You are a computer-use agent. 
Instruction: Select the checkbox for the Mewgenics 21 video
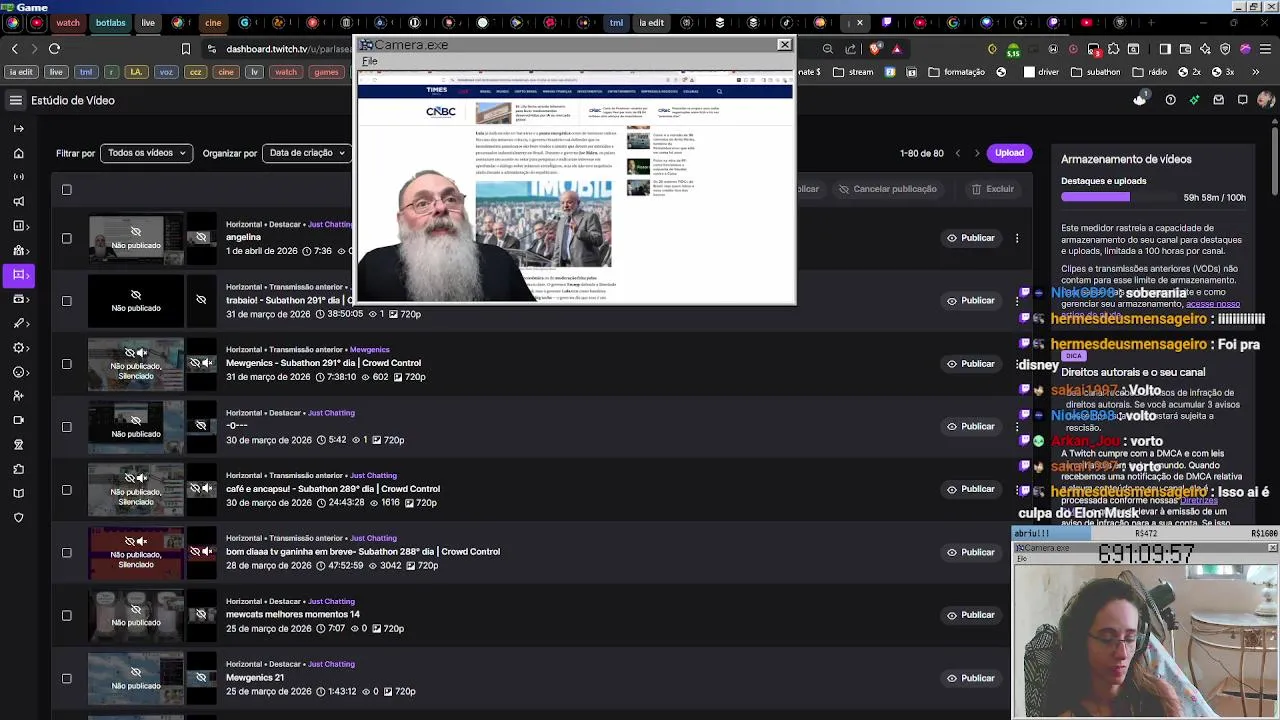(x=67, y=678)
